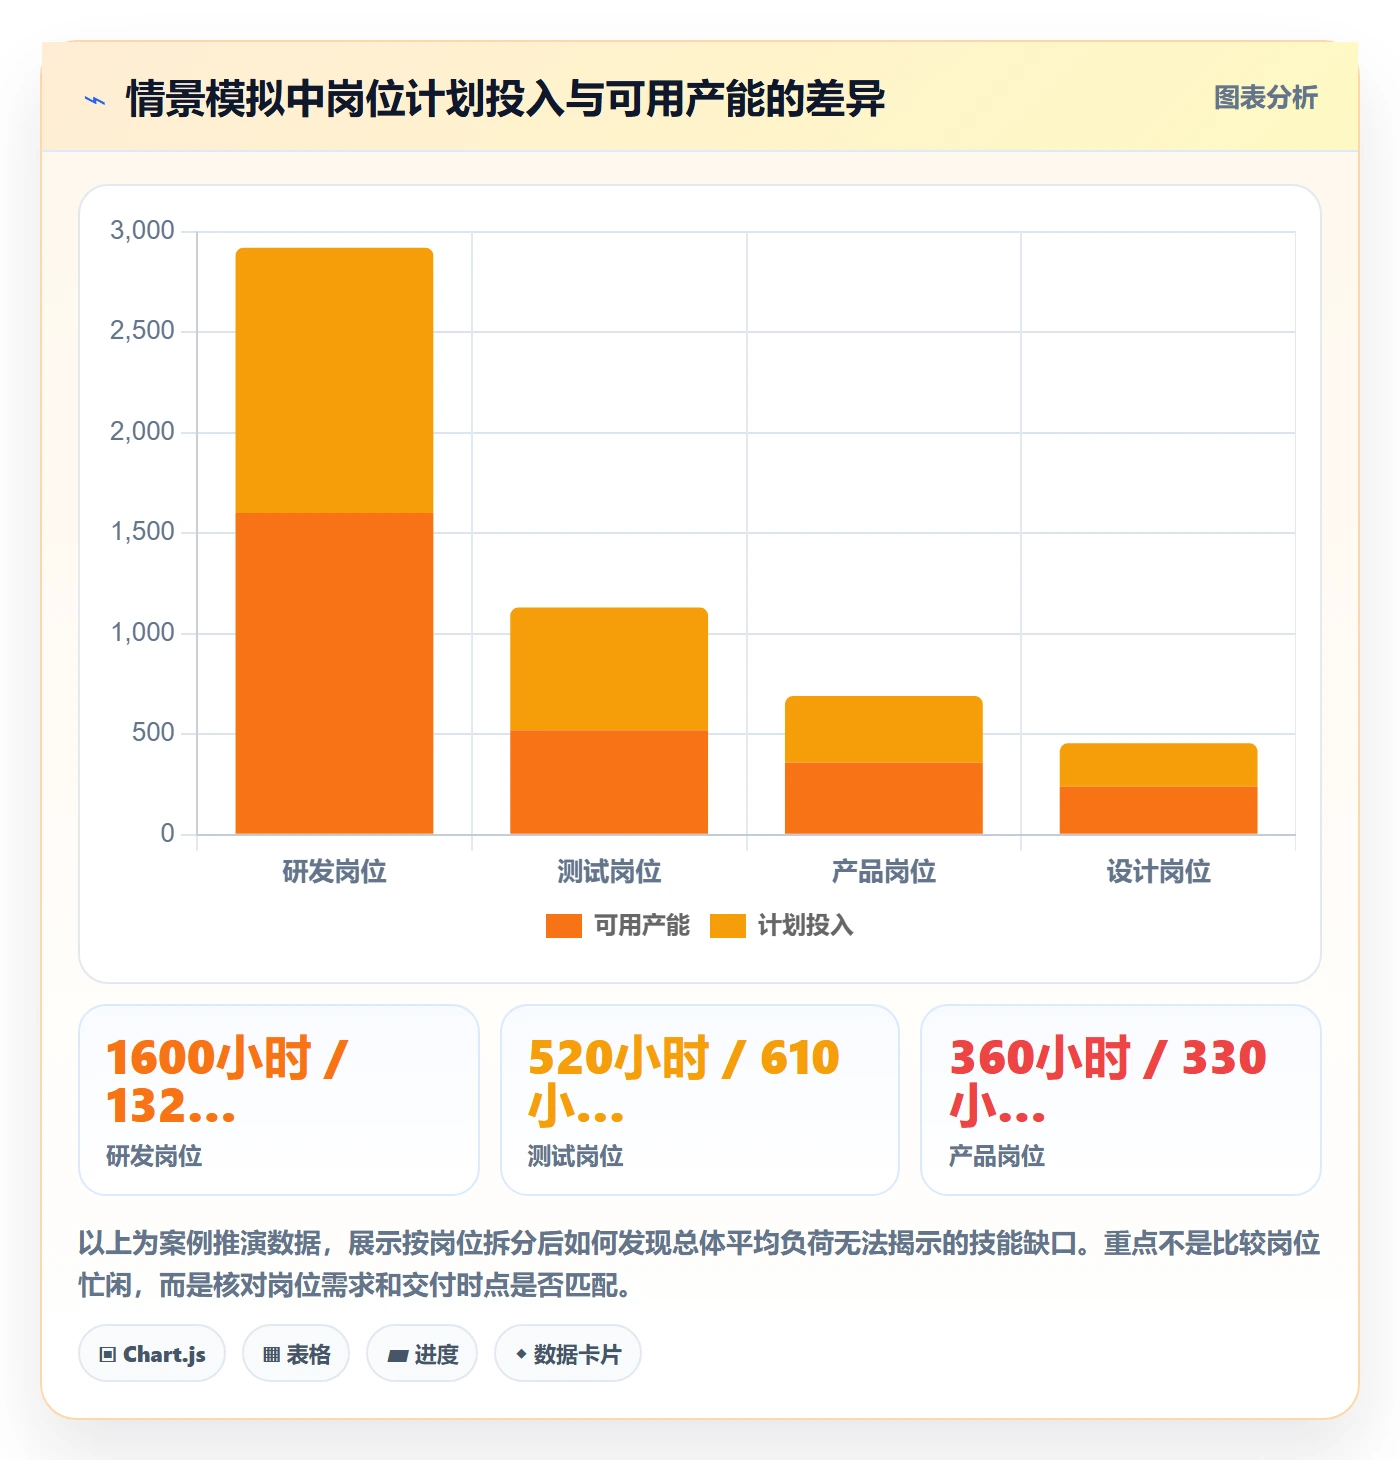Screen dimensions: 1400x1460
Task: Open the 产品岗位 data card
Action: [x=1121, y=1100]
